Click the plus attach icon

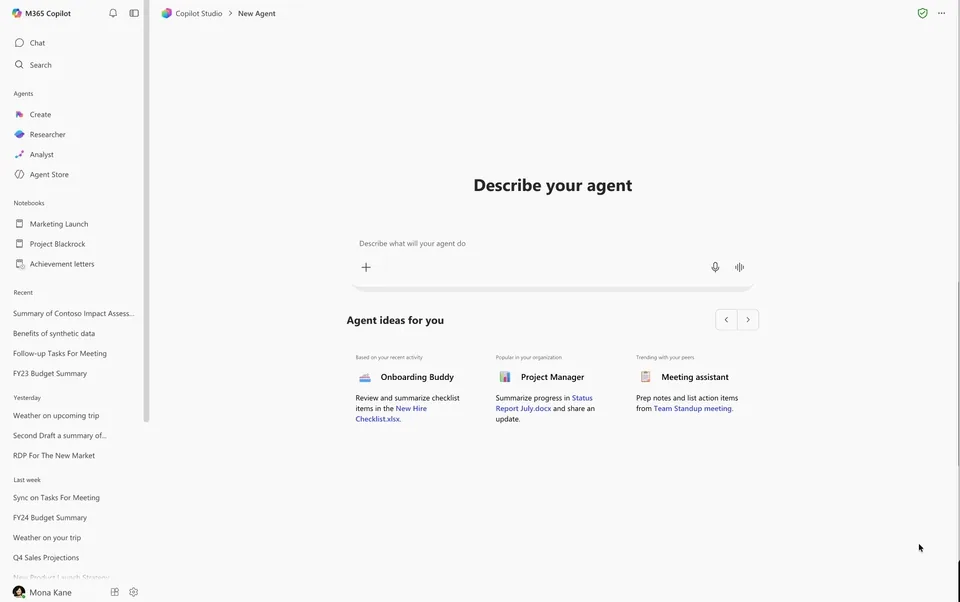pos(366,267)
